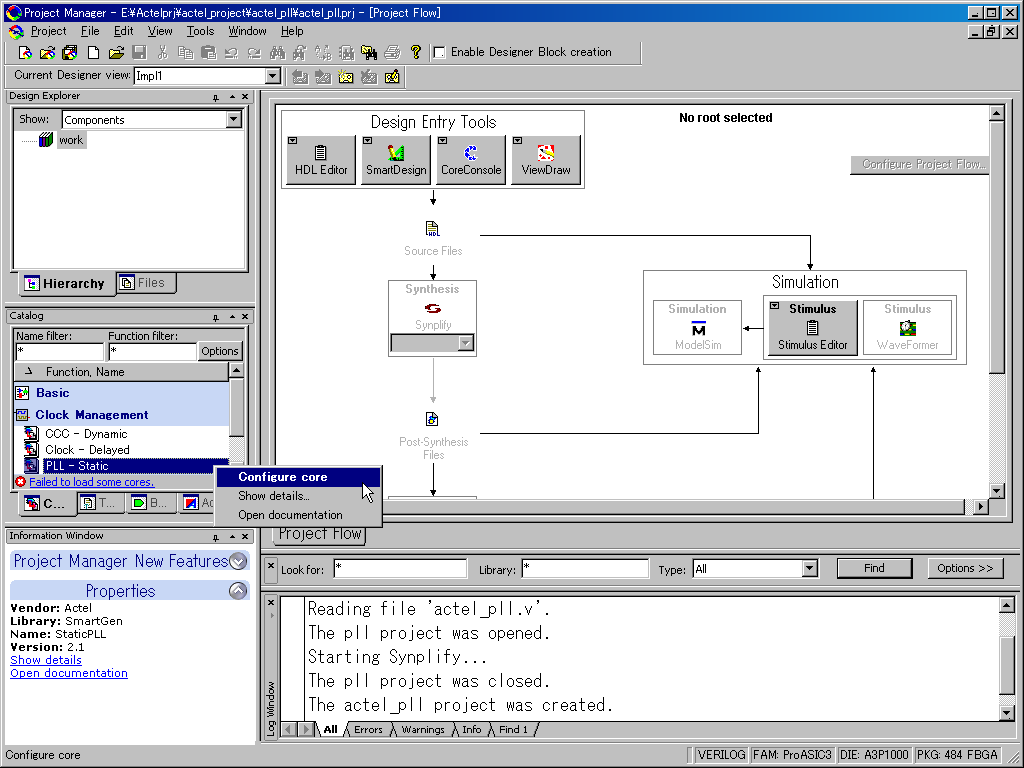Select the work library in Design Explorer
Image resolution: width=1024 pixels, height=768 pixels.
(x=71, y=140)
